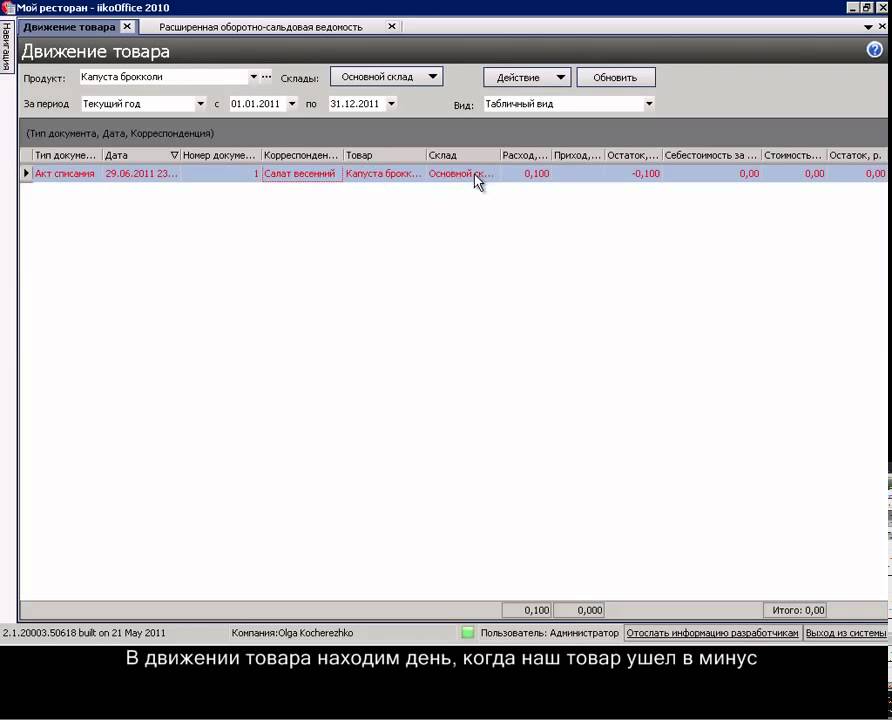Image resolution: width=892 pixels, height=720 pixels.
Task: Switch to Расширенная оборотно-сальдовая ведомость tab
Action: click(261, 27)
